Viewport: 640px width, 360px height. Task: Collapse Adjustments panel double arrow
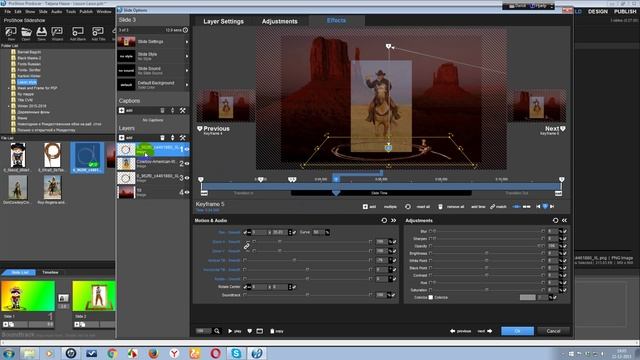pos(564,220)
